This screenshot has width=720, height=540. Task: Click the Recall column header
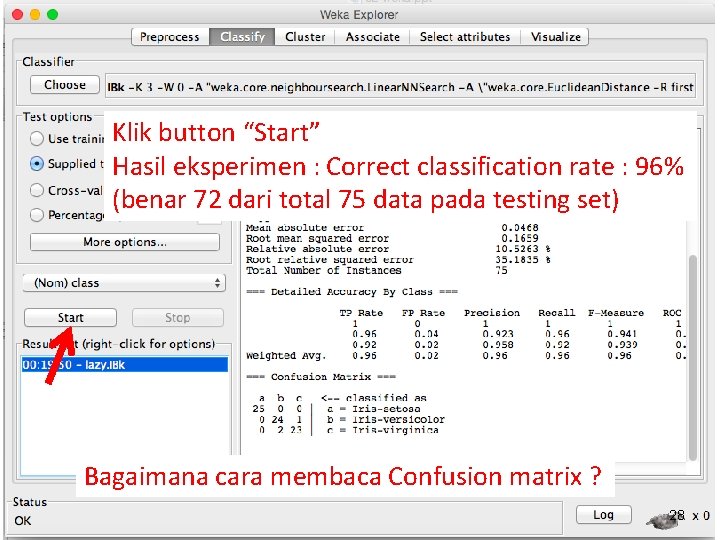tap(557, 313)
